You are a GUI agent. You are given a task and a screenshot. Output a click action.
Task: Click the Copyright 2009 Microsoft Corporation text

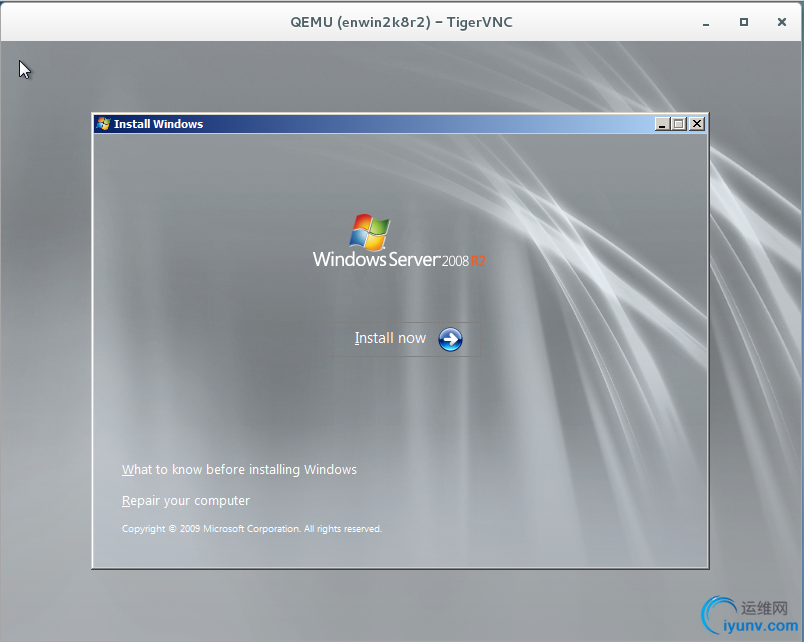(x=252, y=529)
